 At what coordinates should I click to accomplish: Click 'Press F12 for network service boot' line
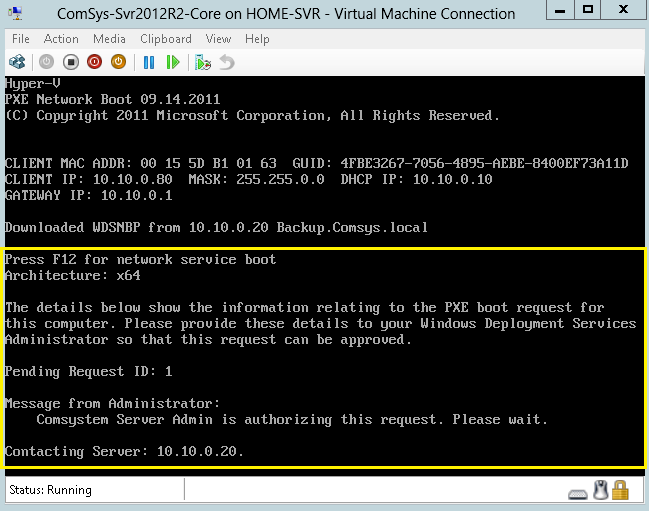(140, 259)
